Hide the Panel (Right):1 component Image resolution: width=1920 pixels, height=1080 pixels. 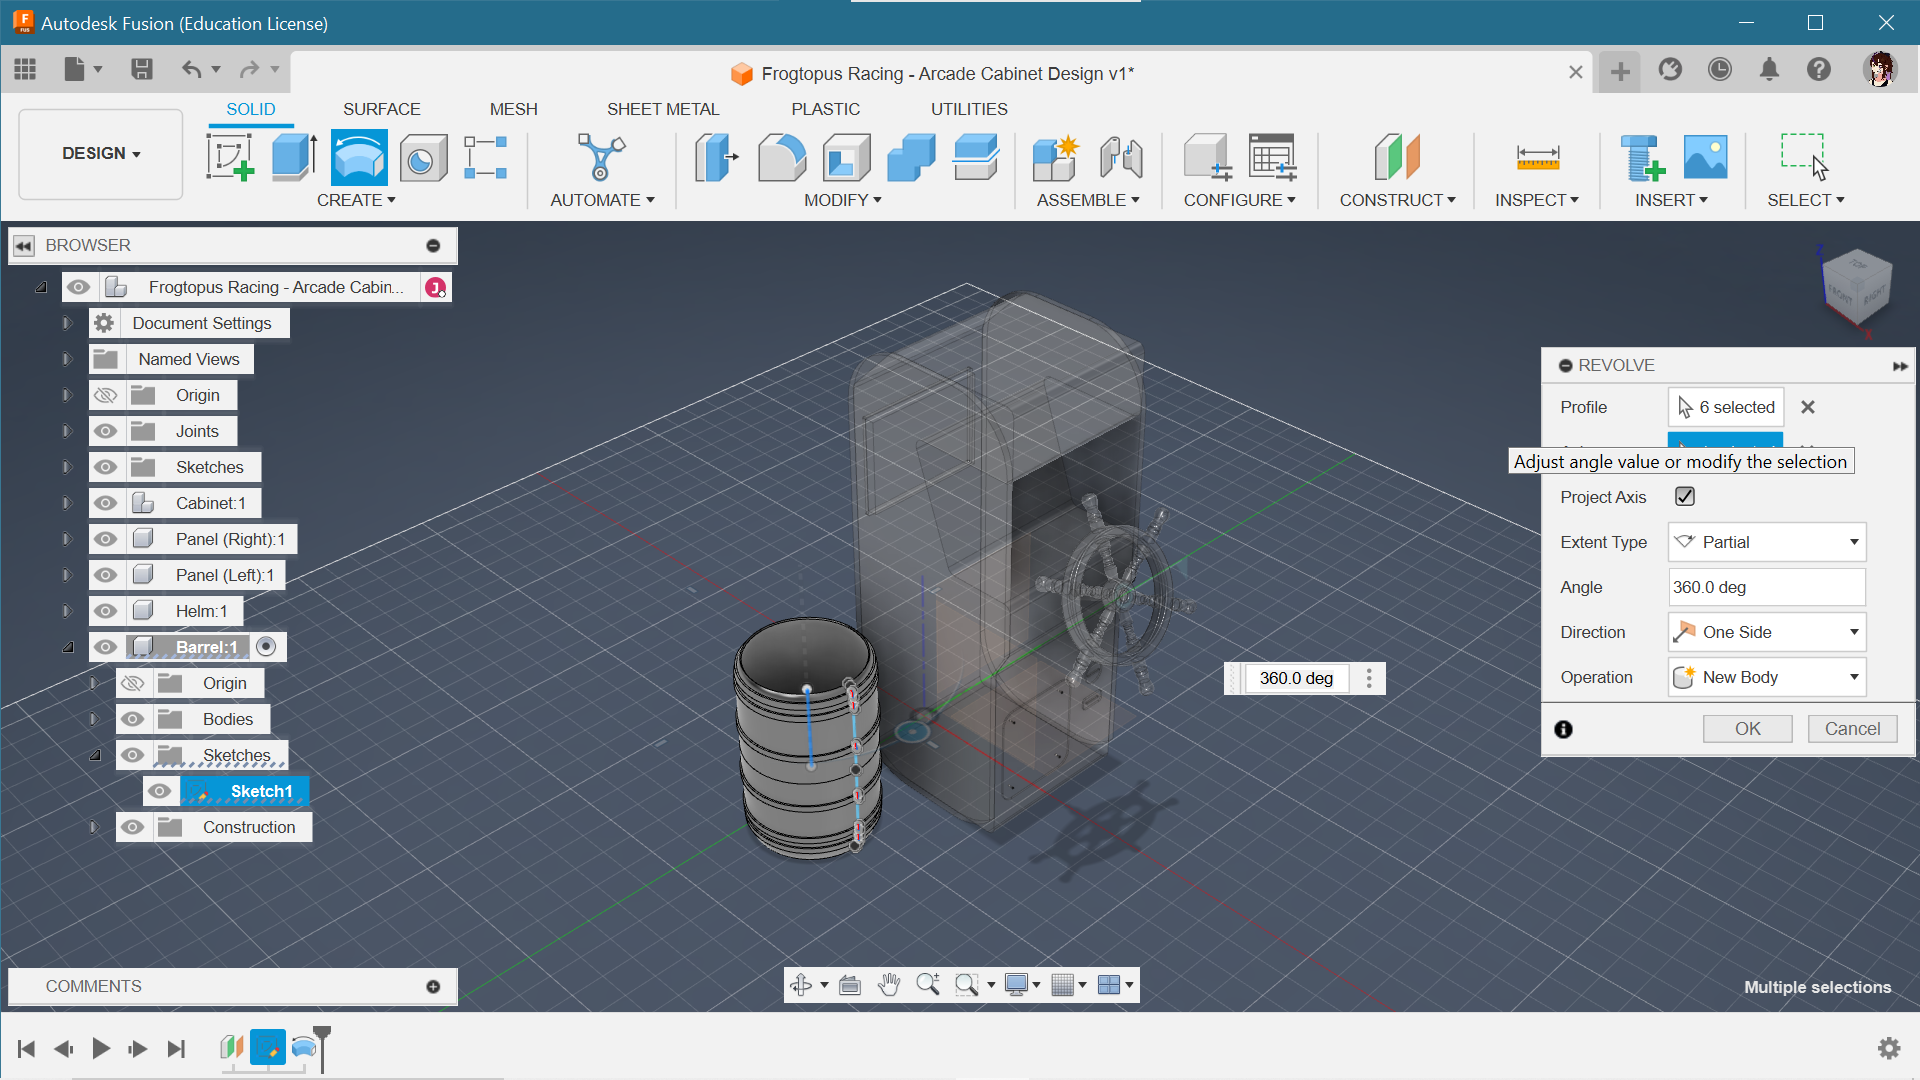tap(105, 539)
